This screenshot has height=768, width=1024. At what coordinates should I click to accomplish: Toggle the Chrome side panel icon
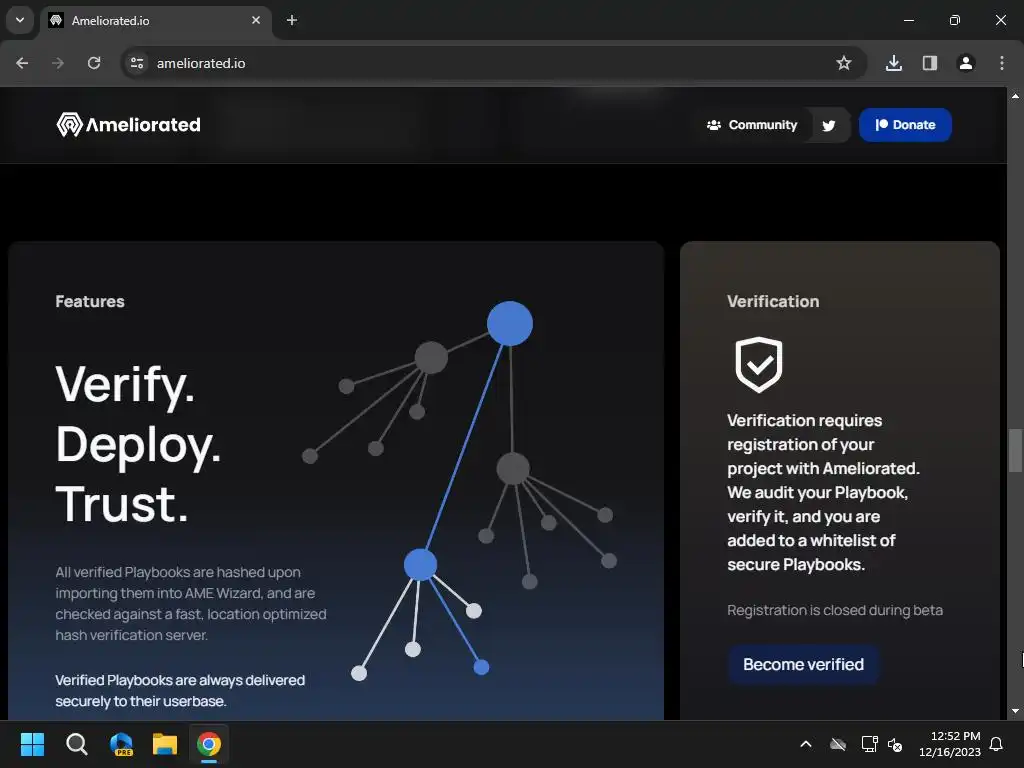[x=929, y=63]
